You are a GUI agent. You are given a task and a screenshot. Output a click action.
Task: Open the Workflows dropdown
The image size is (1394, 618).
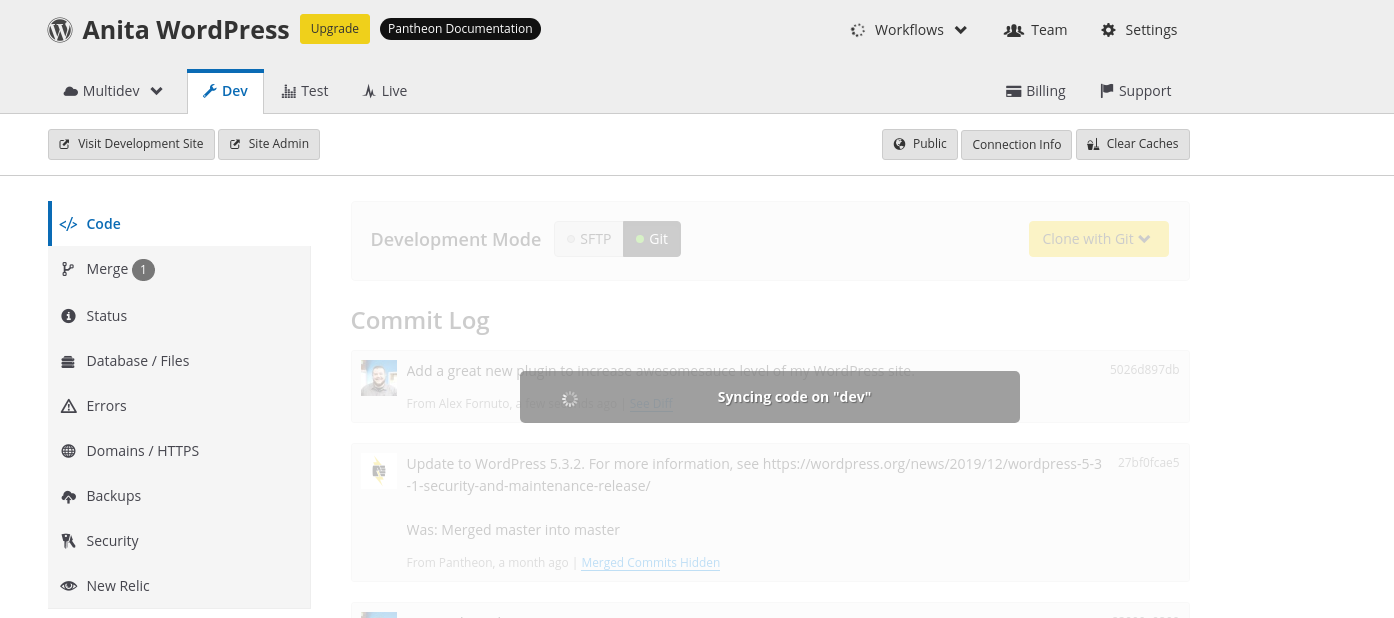coord(907,29)
